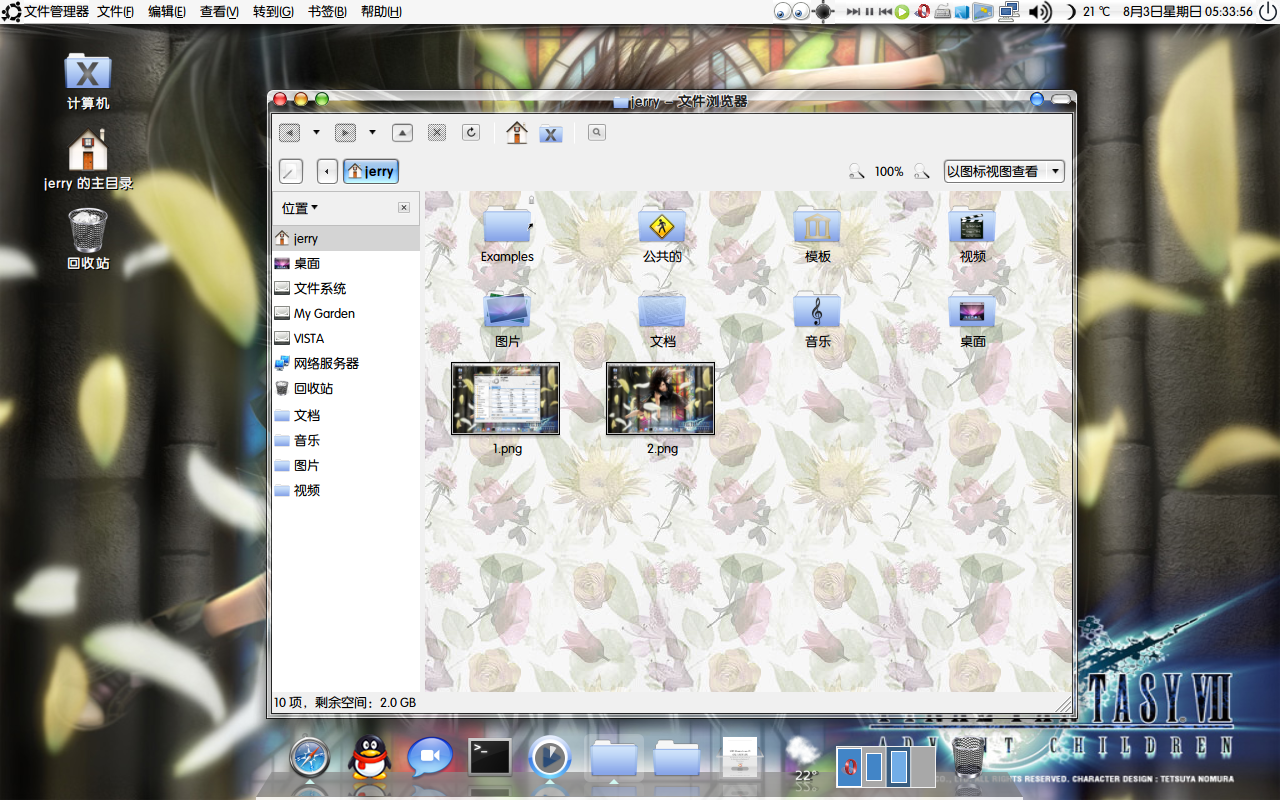Screen dimensions: 1280x800
Task: Toggle text location entry pencil button
Action: click(291, 171)
